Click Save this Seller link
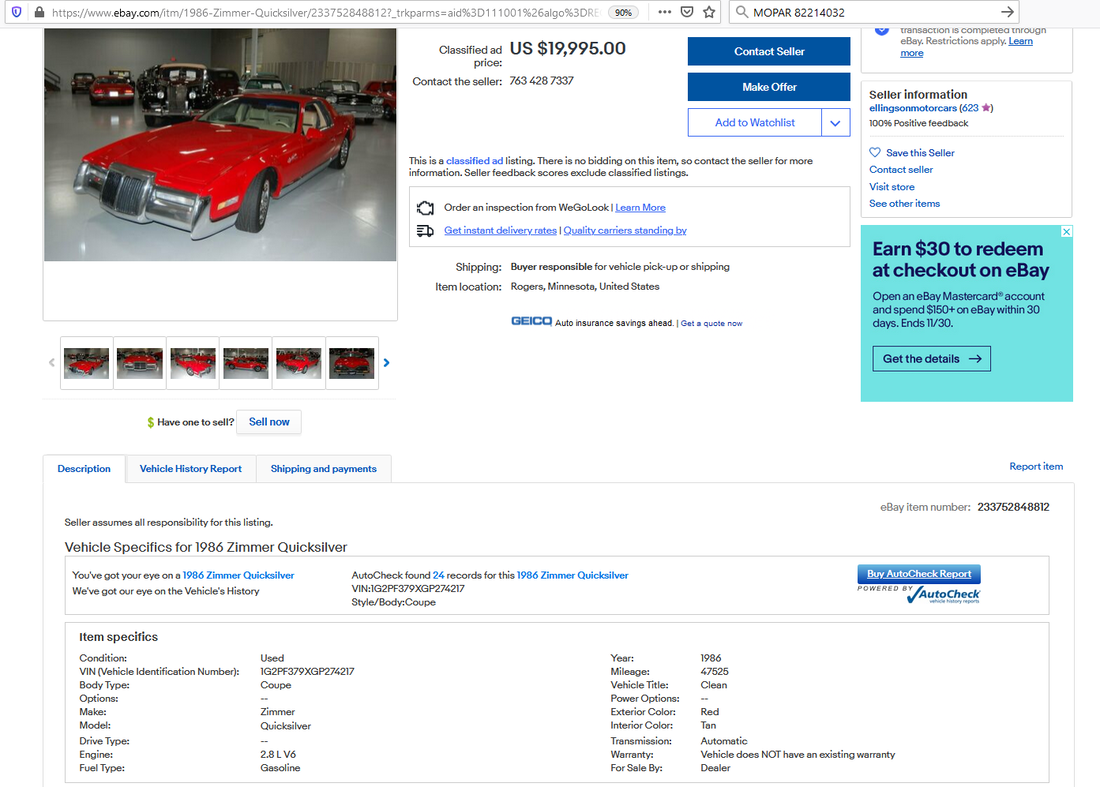 coord(920,153)
